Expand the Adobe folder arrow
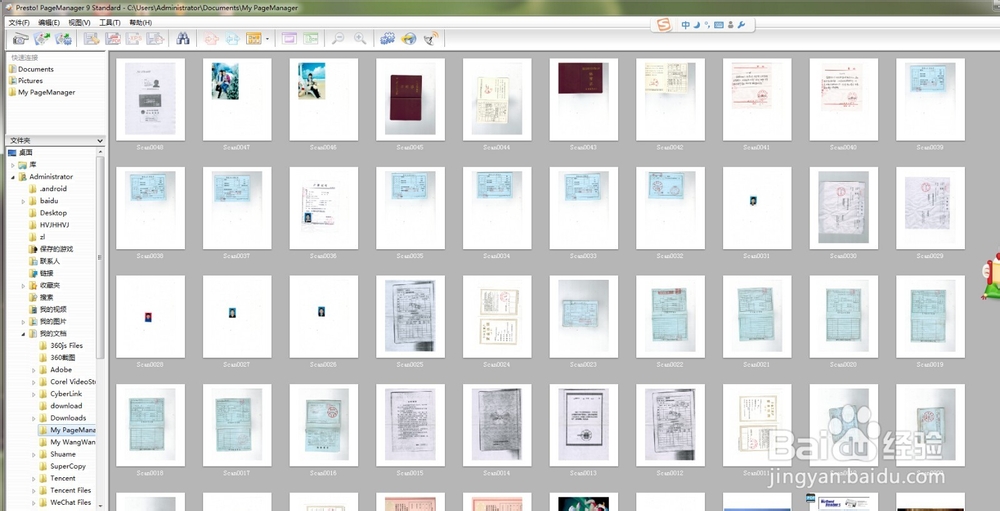This screenshot has height=511, width=1000. click(34, 370)
